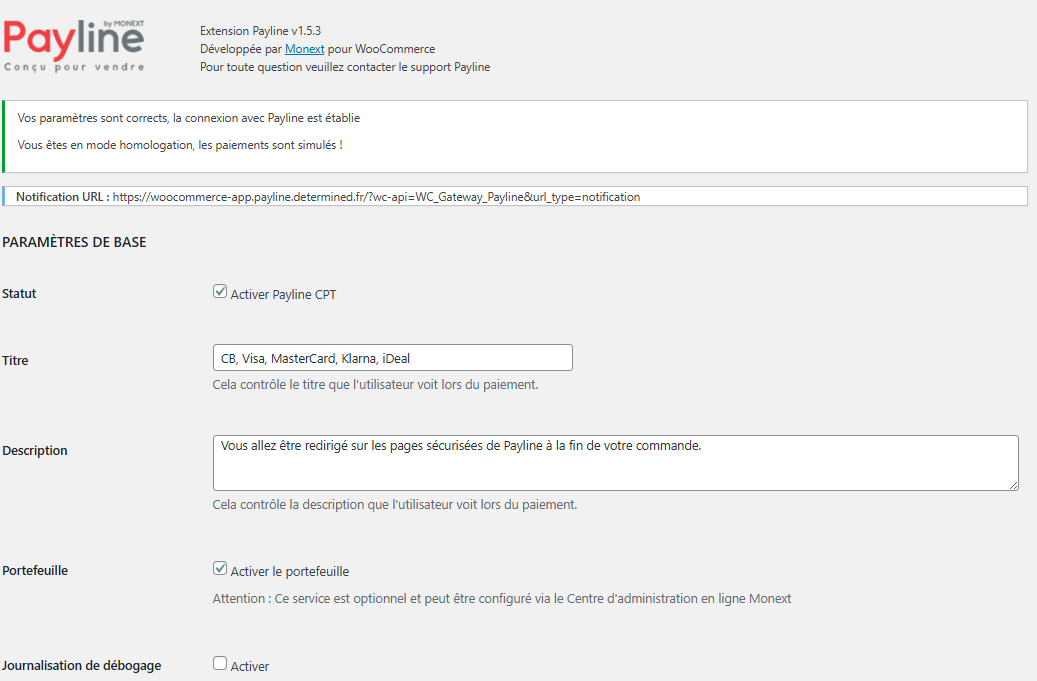Open the Monext developer link
1037x681 pixels.
304,49
